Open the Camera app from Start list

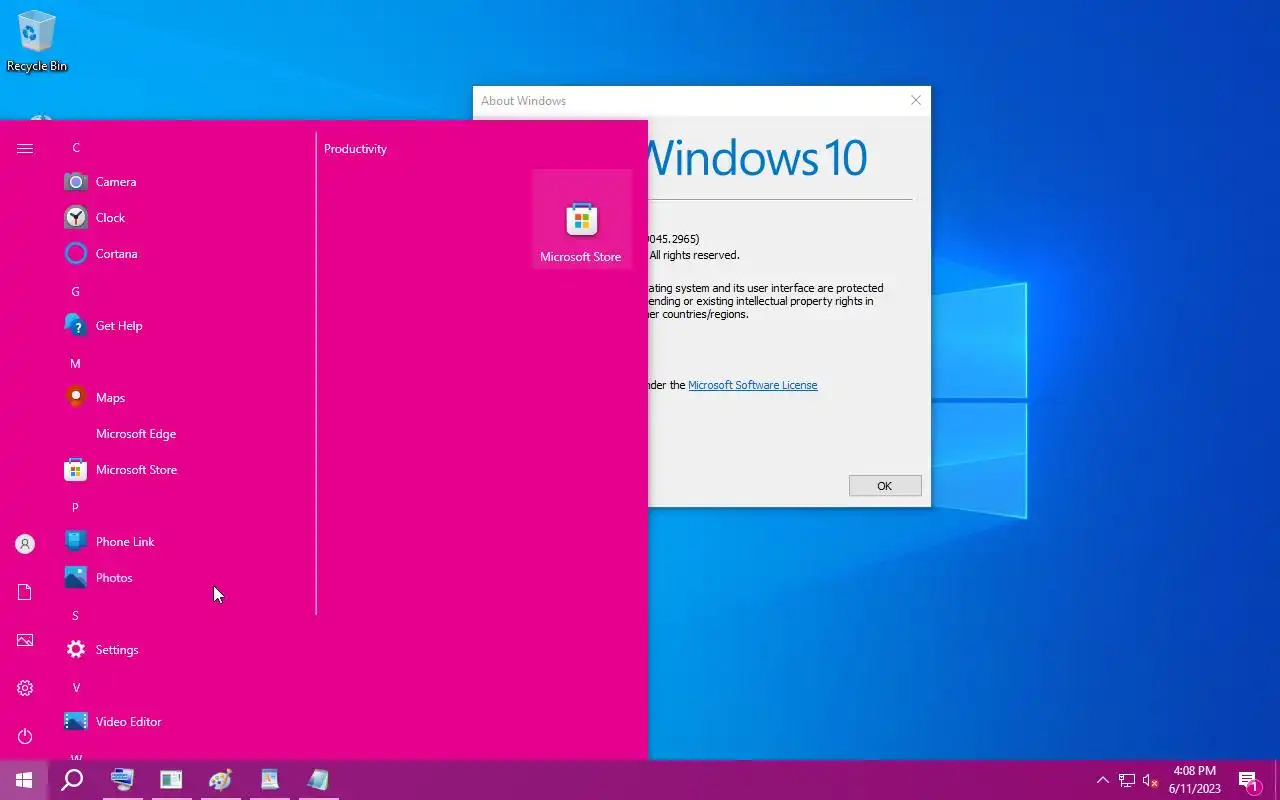(186, 182)
